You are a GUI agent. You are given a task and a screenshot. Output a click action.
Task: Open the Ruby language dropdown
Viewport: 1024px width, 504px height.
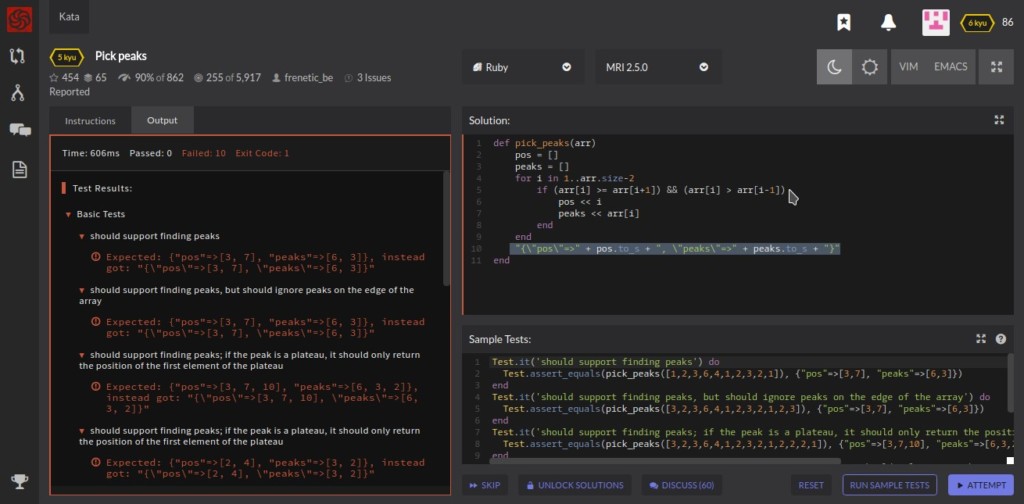click(x=522, y=67)
